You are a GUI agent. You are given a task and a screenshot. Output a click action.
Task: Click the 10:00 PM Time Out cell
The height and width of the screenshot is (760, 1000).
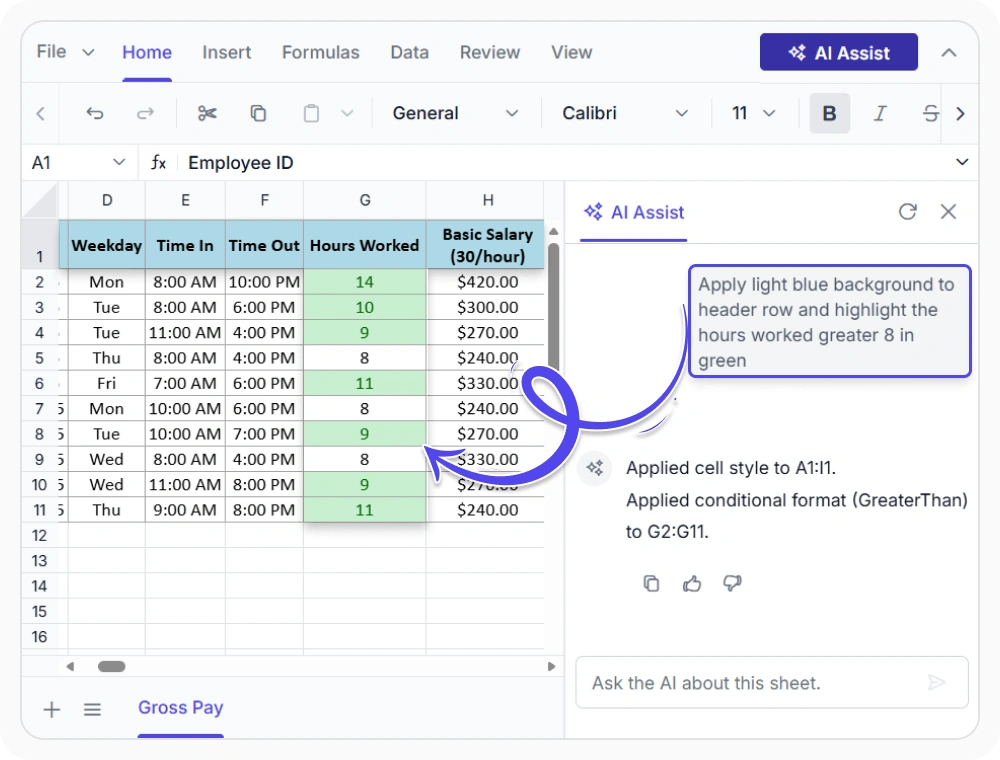point(264,282)
